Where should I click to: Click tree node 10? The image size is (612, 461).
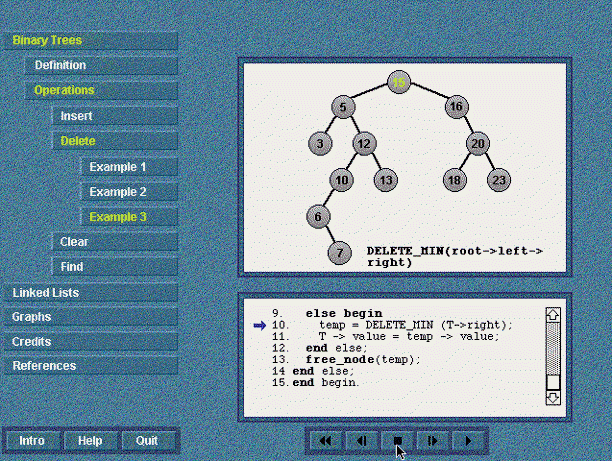[x=342, y=180]
